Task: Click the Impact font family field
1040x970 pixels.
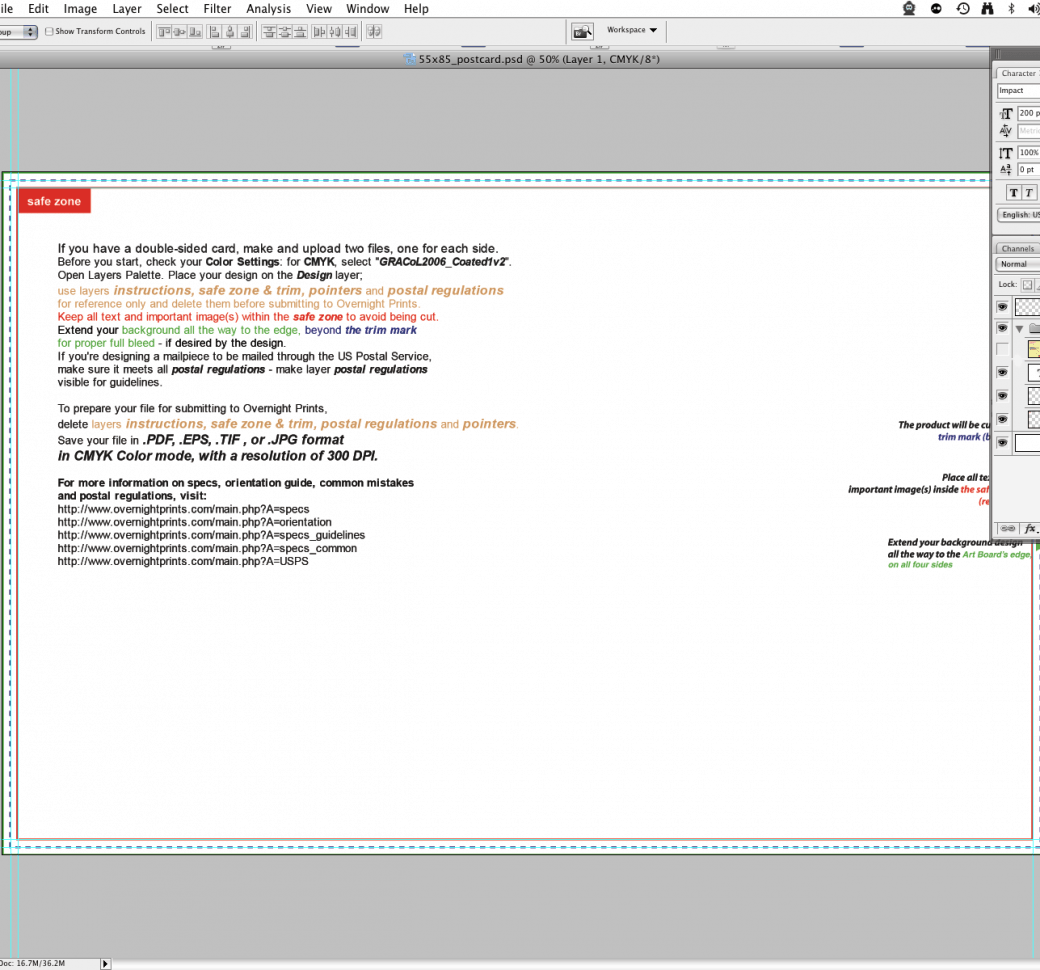Action: pos(1018,91)
